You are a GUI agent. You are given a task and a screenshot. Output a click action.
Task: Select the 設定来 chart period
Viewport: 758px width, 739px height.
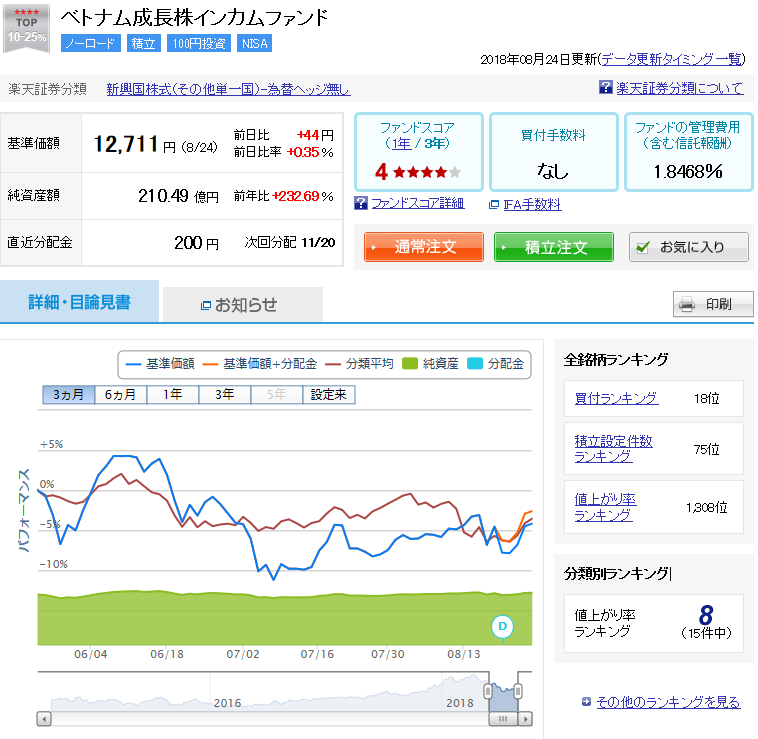coord(329,395)
